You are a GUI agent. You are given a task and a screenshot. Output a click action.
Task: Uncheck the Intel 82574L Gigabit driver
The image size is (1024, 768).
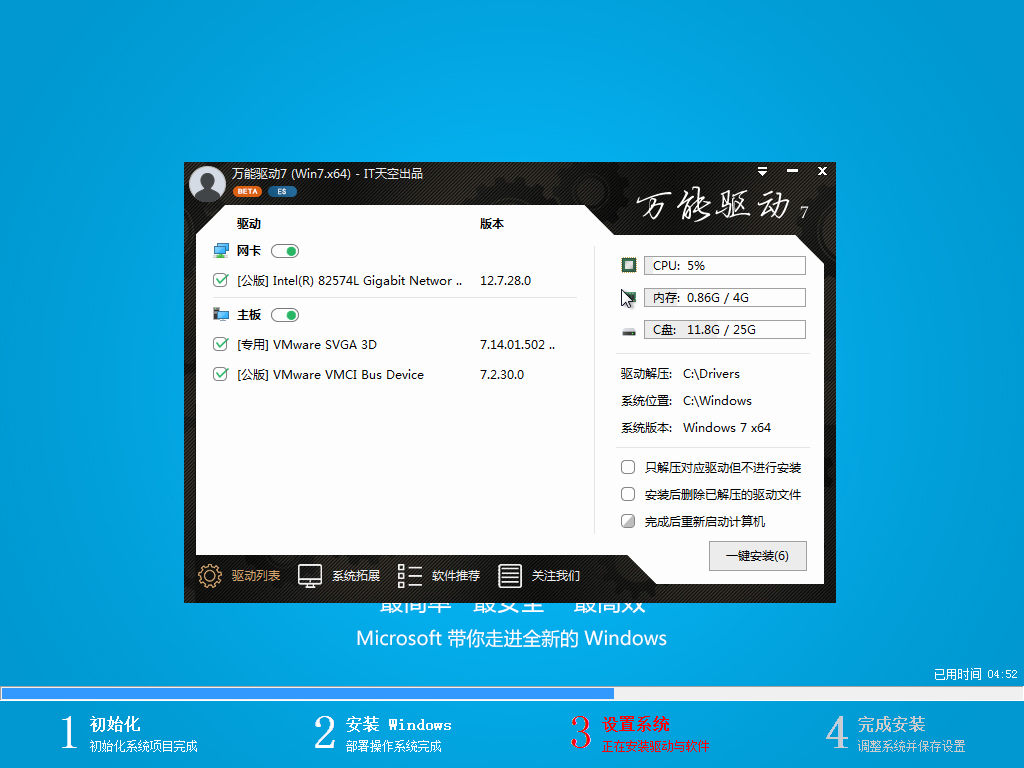[220, 280]
